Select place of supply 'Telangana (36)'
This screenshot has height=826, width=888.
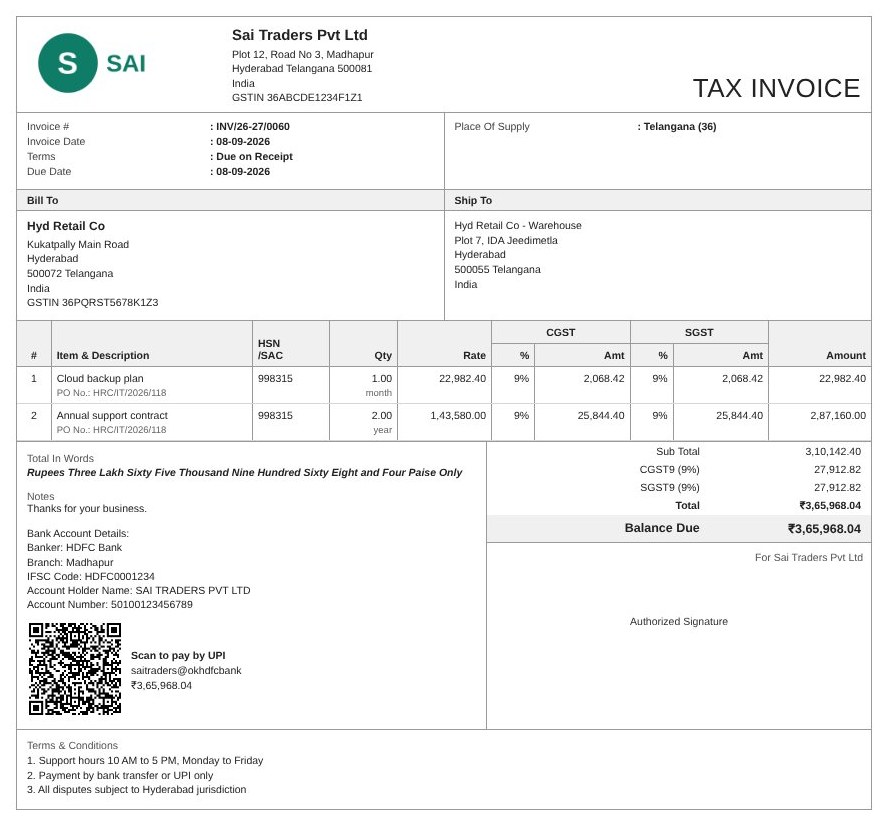click(x=680, y=126)
